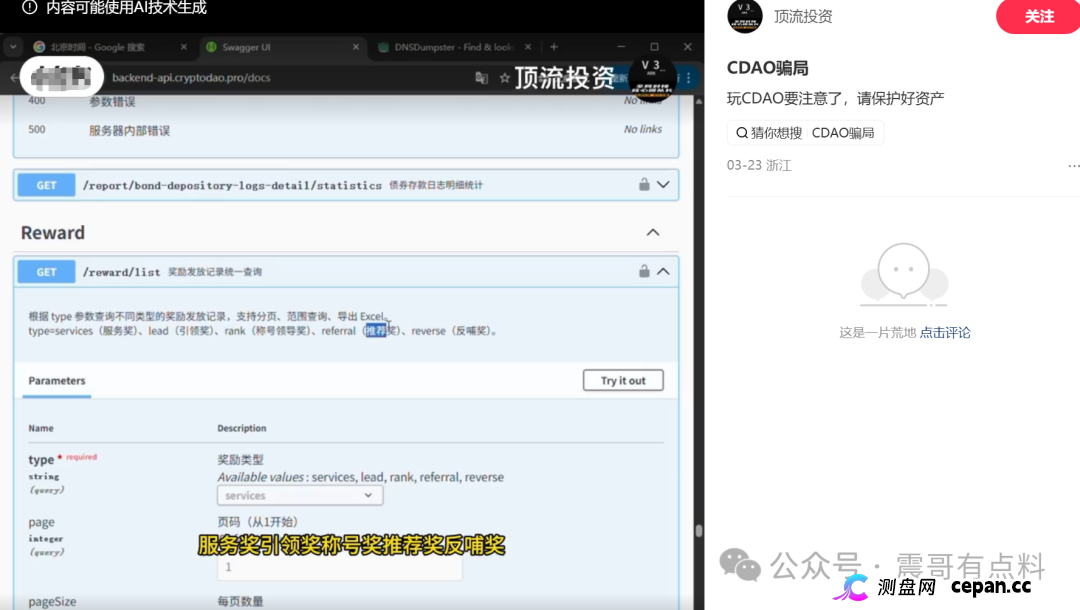This screenshot has width=1080, height=610.
Task: Open comments via 点击评论 link
Action: [x=944, y=332]
